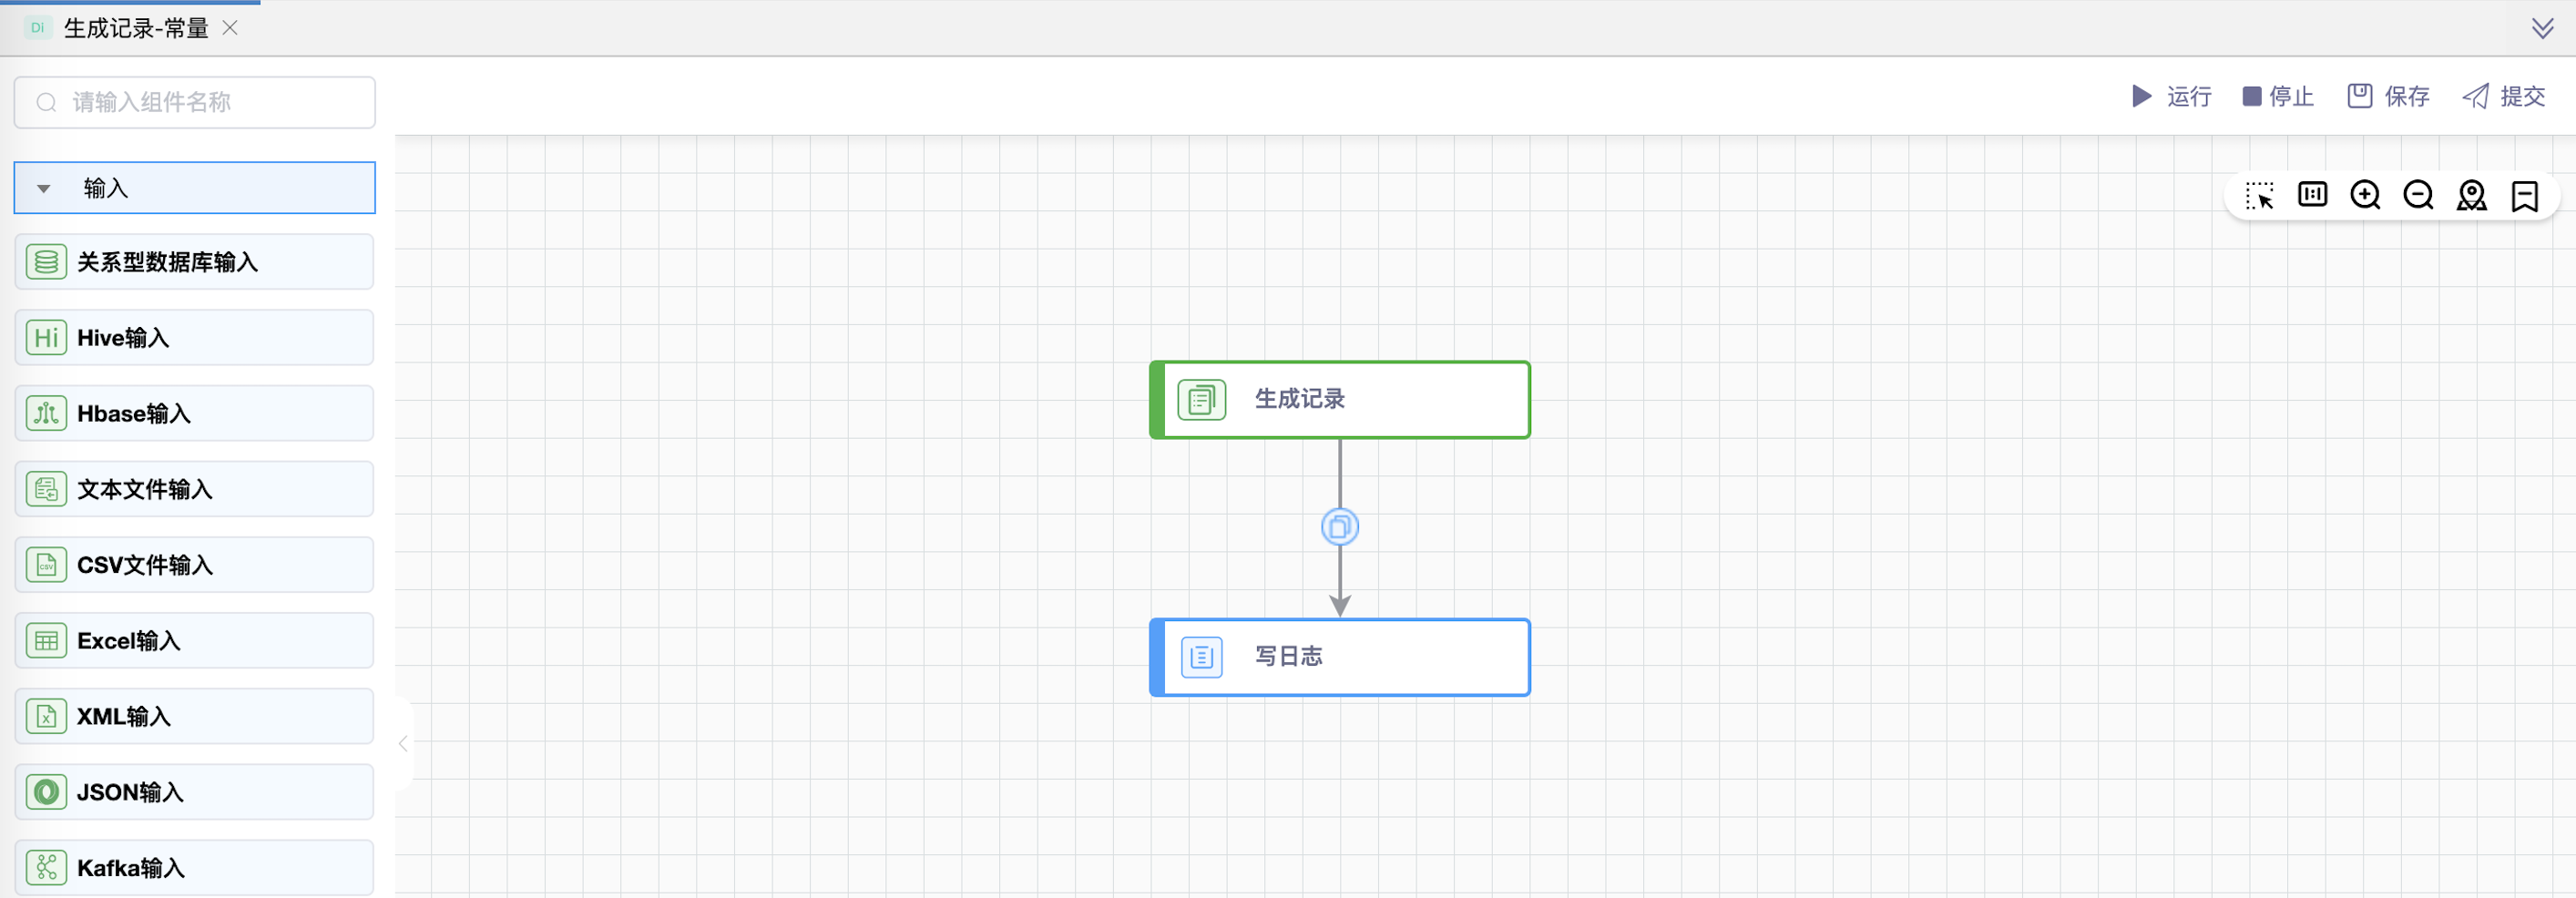Select the 关系型数据库输入 component
This screenshot has width=2576, height=898.
pyautogui.click(x=194, y=261)
